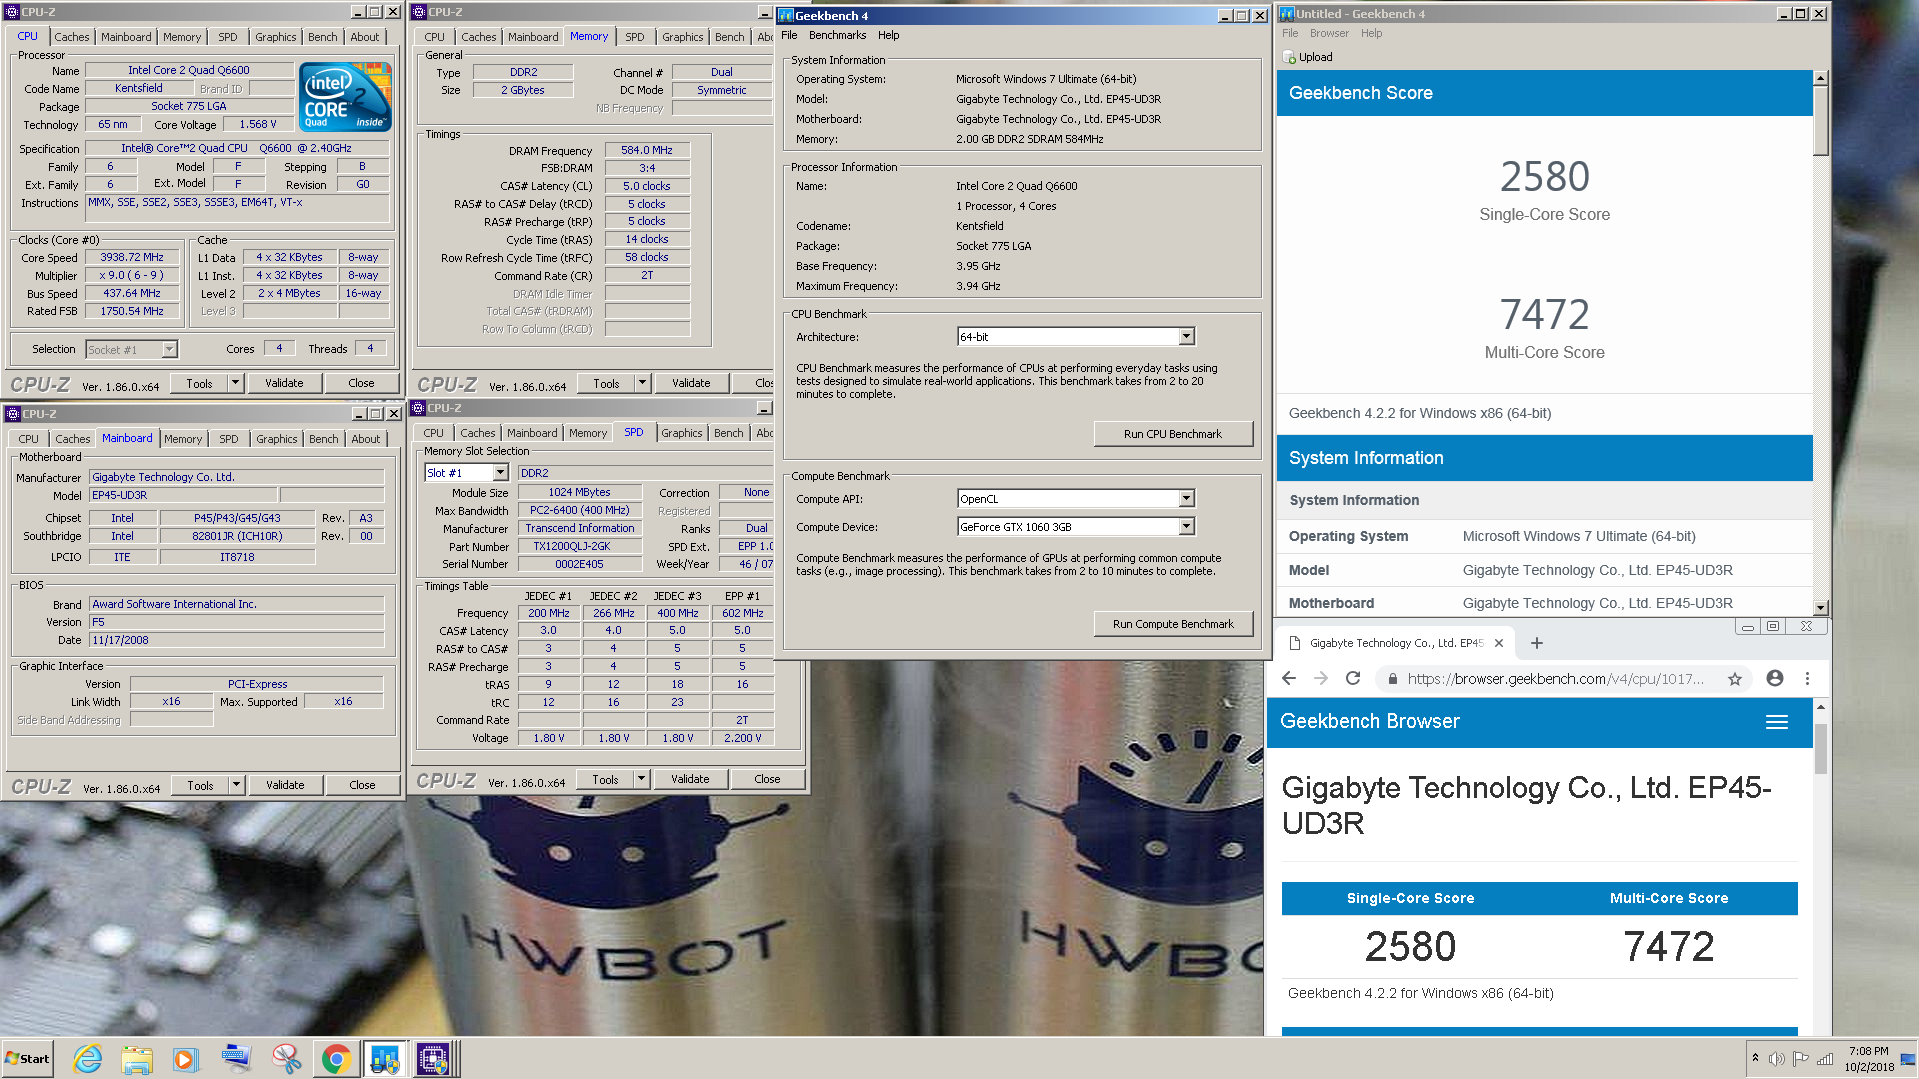
Task: Open Tools arrow in CPU-Z SPD window
Action: click(x=641, y=779)
